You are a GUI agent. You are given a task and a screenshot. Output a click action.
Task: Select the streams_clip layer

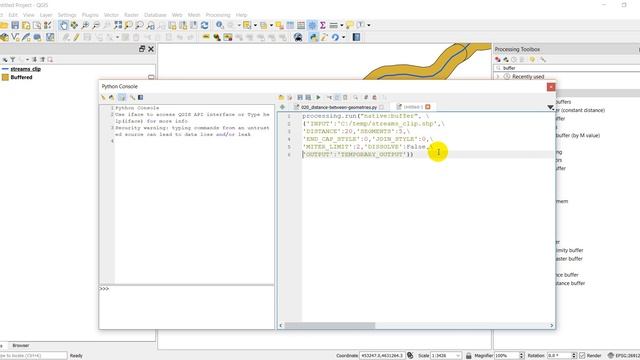pos(25,69)
